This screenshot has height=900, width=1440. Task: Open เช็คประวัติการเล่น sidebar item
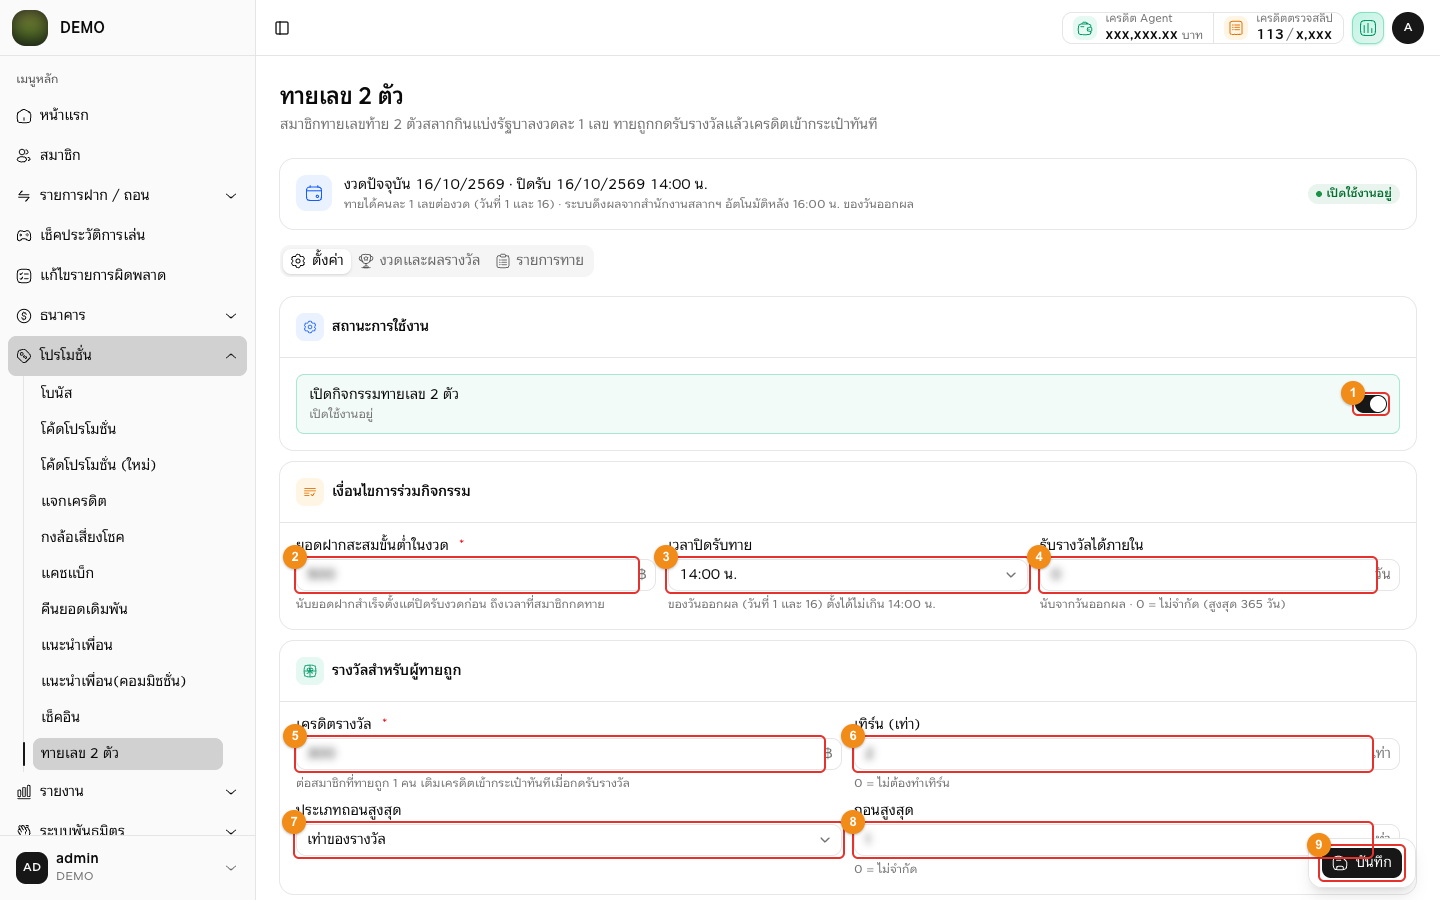(x=128, y=236)
